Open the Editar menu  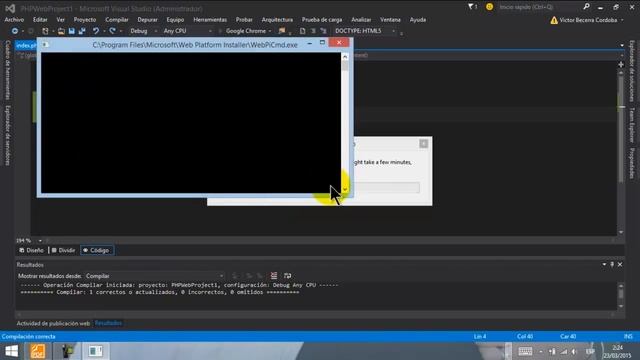(x=40, y=20)
